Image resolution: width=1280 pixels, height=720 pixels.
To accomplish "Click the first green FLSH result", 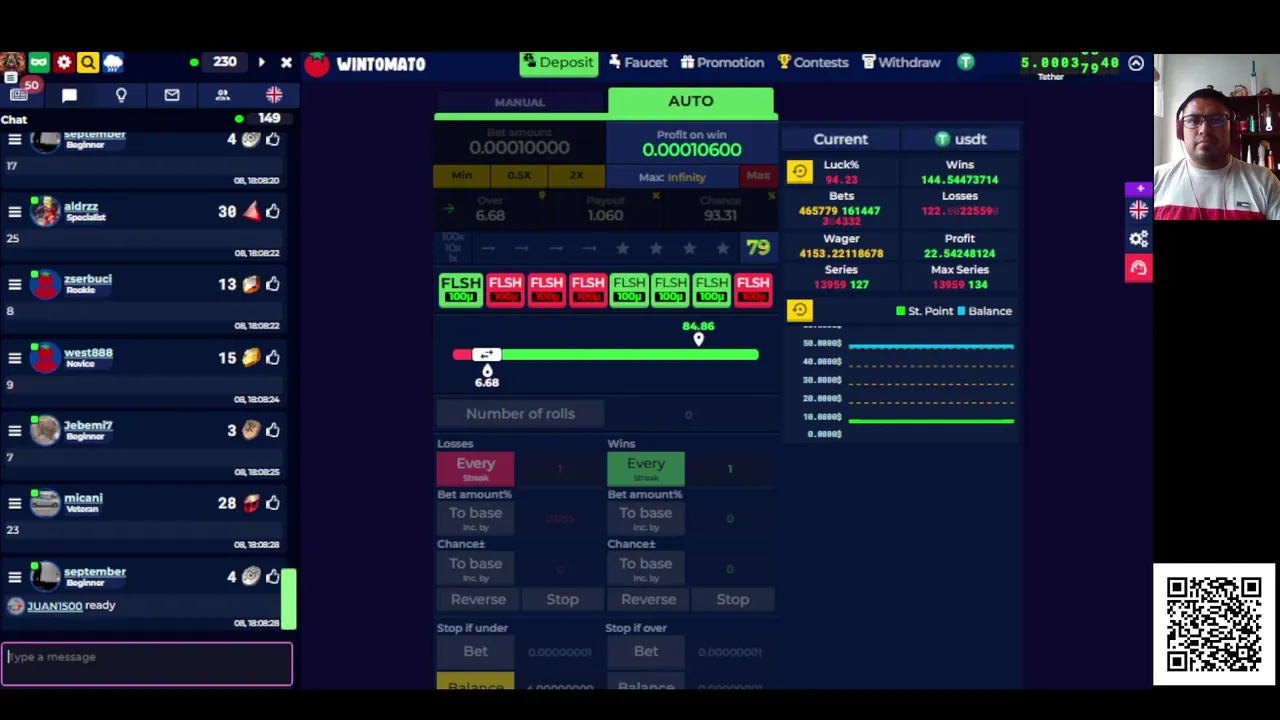I will click(x=460, y=289).
